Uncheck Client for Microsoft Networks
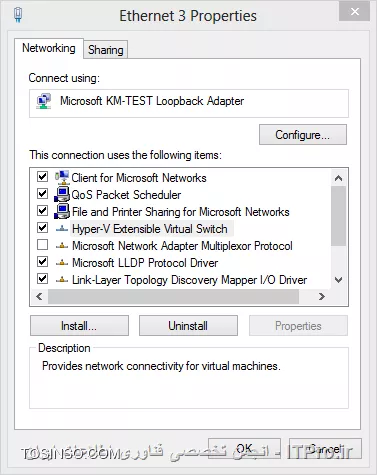Viewport: 377px width, 475px height. pyautogui.click(x=42, y=176)
